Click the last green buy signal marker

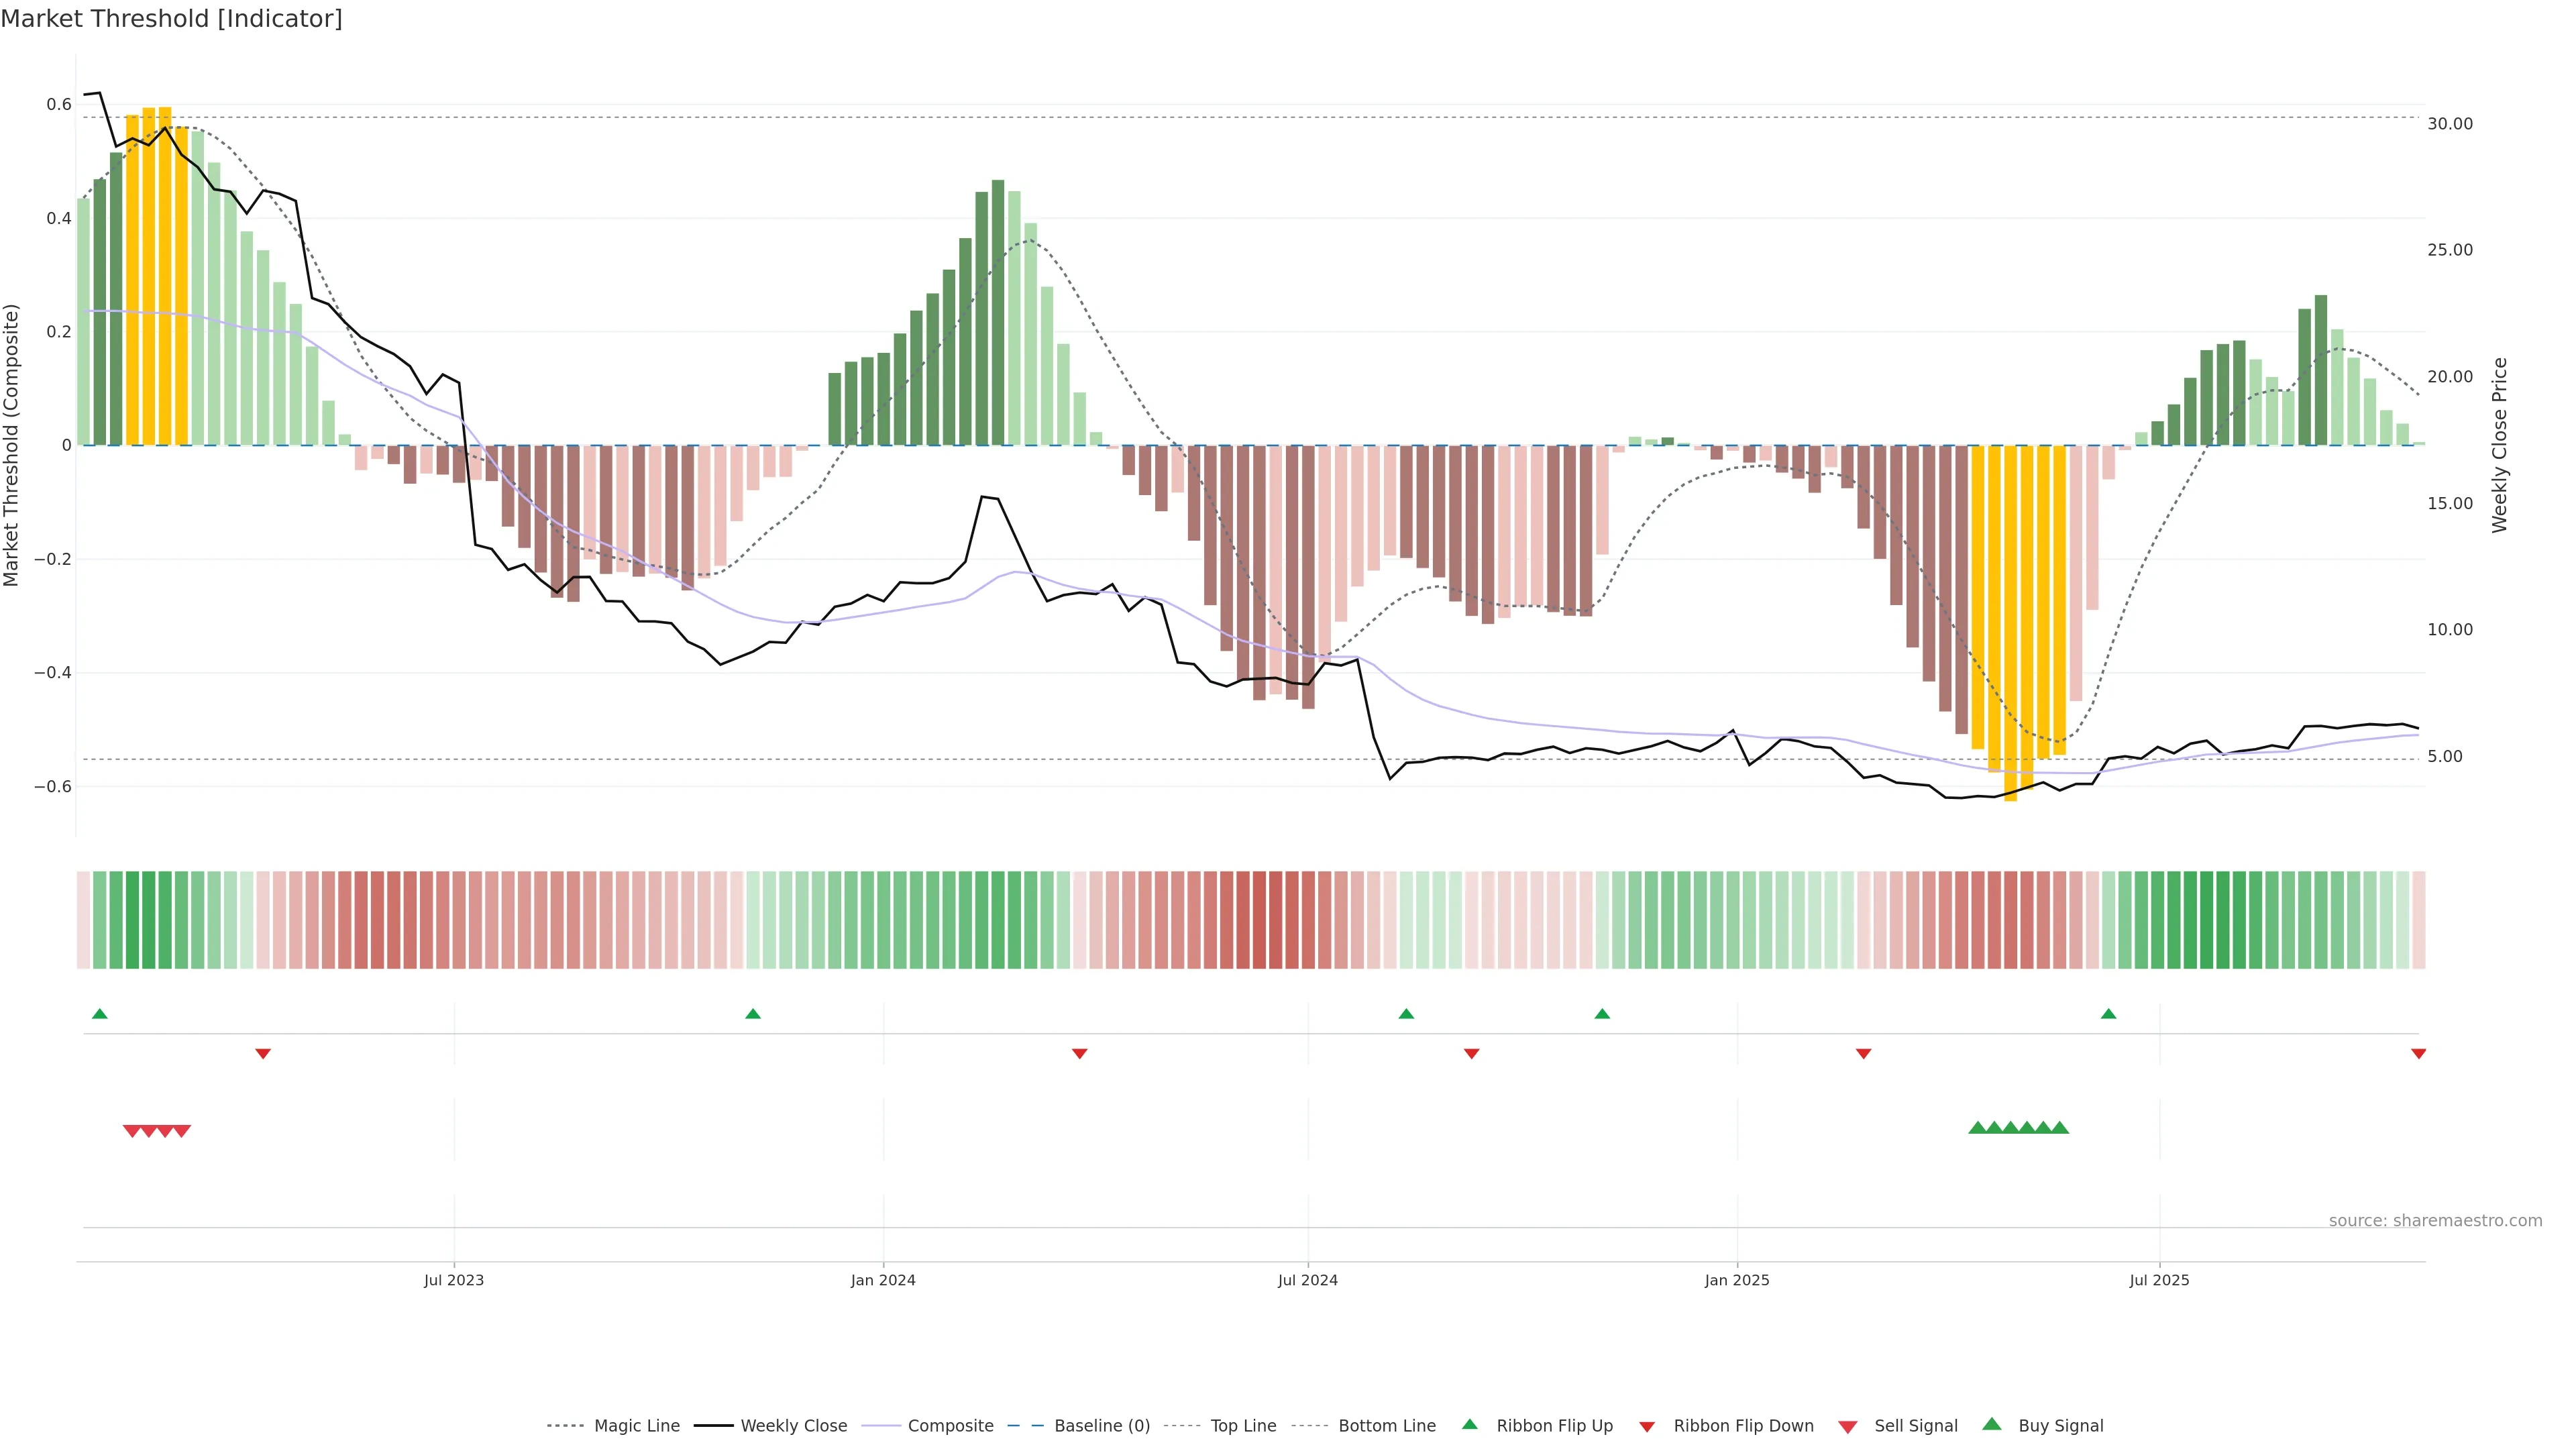2060,1128
